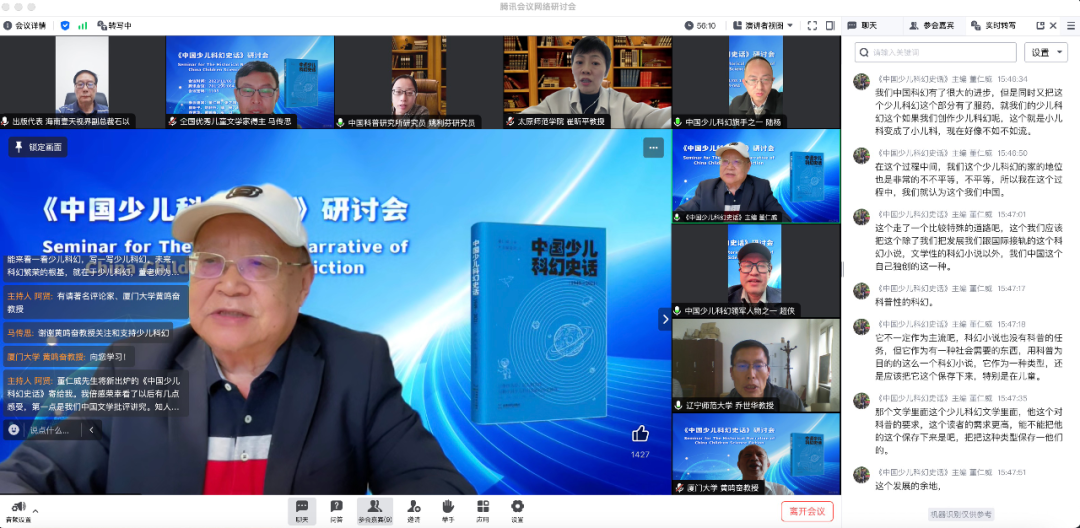This screenshot has width=1080, height=528.
Task: Open the emoji picker smiley icon
Action: [14, 429]
